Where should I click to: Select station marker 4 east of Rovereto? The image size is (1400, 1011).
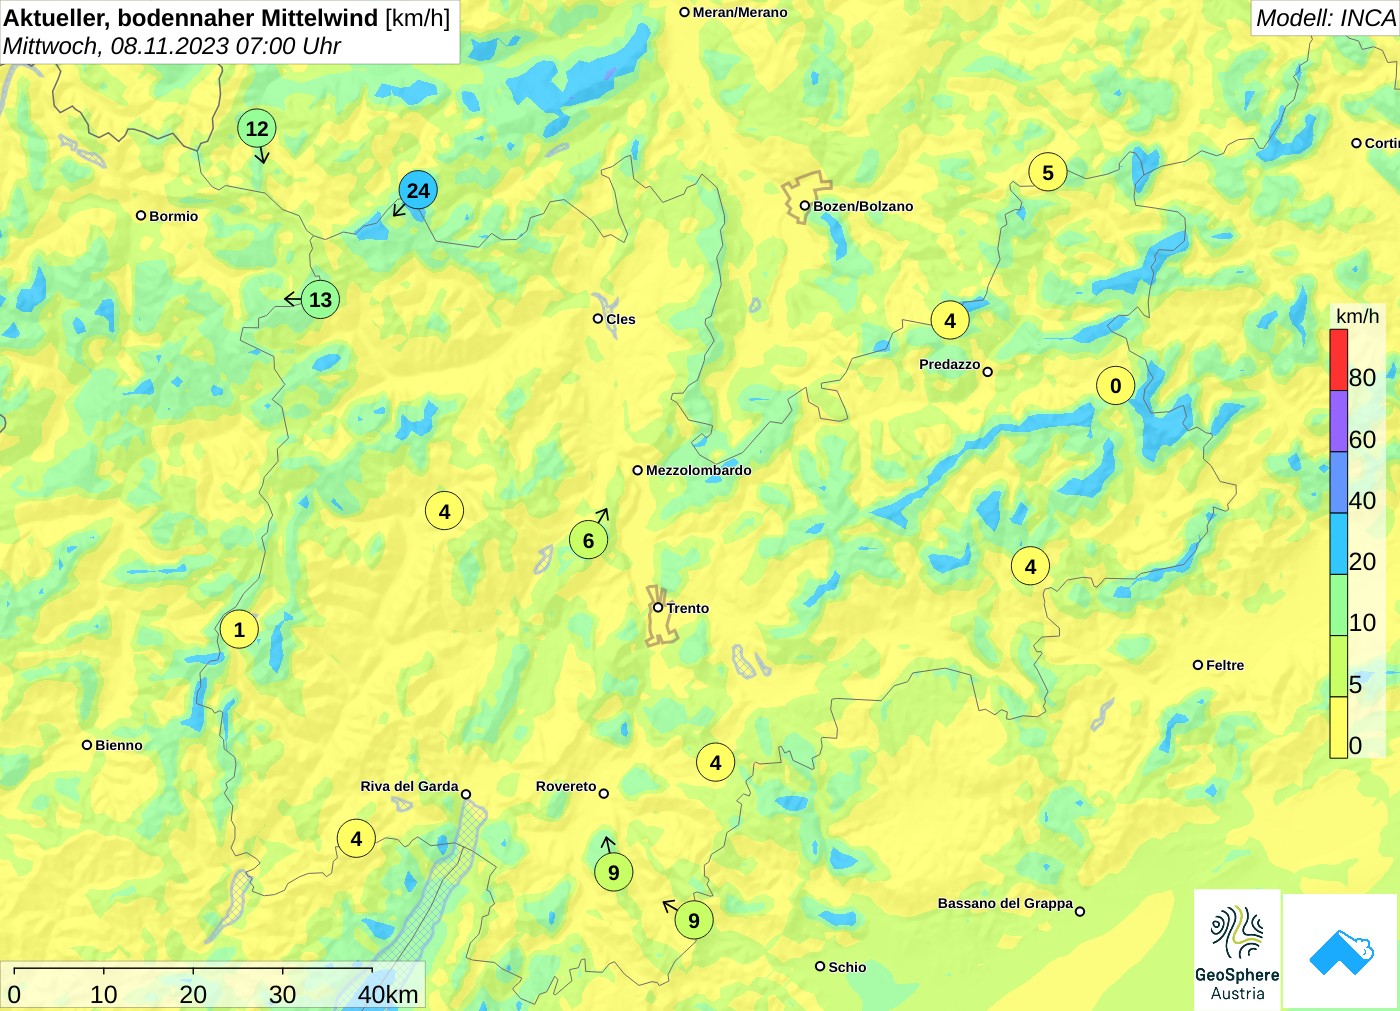(x=715, y=762)
